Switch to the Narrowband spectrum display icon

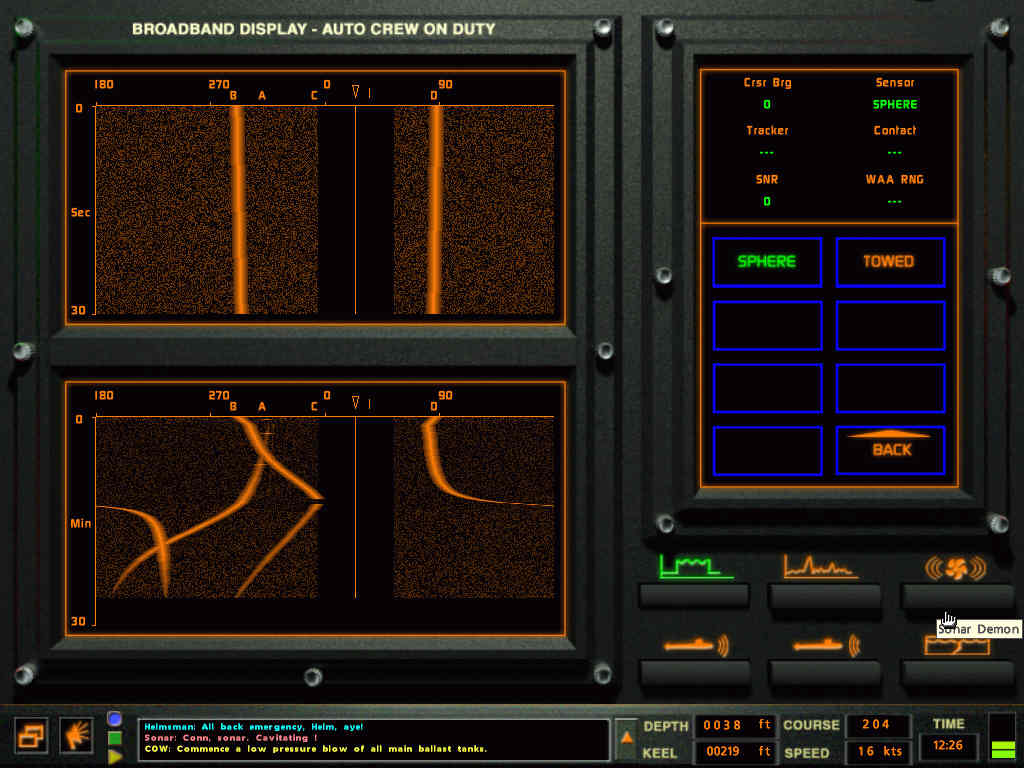coord(821,567)
